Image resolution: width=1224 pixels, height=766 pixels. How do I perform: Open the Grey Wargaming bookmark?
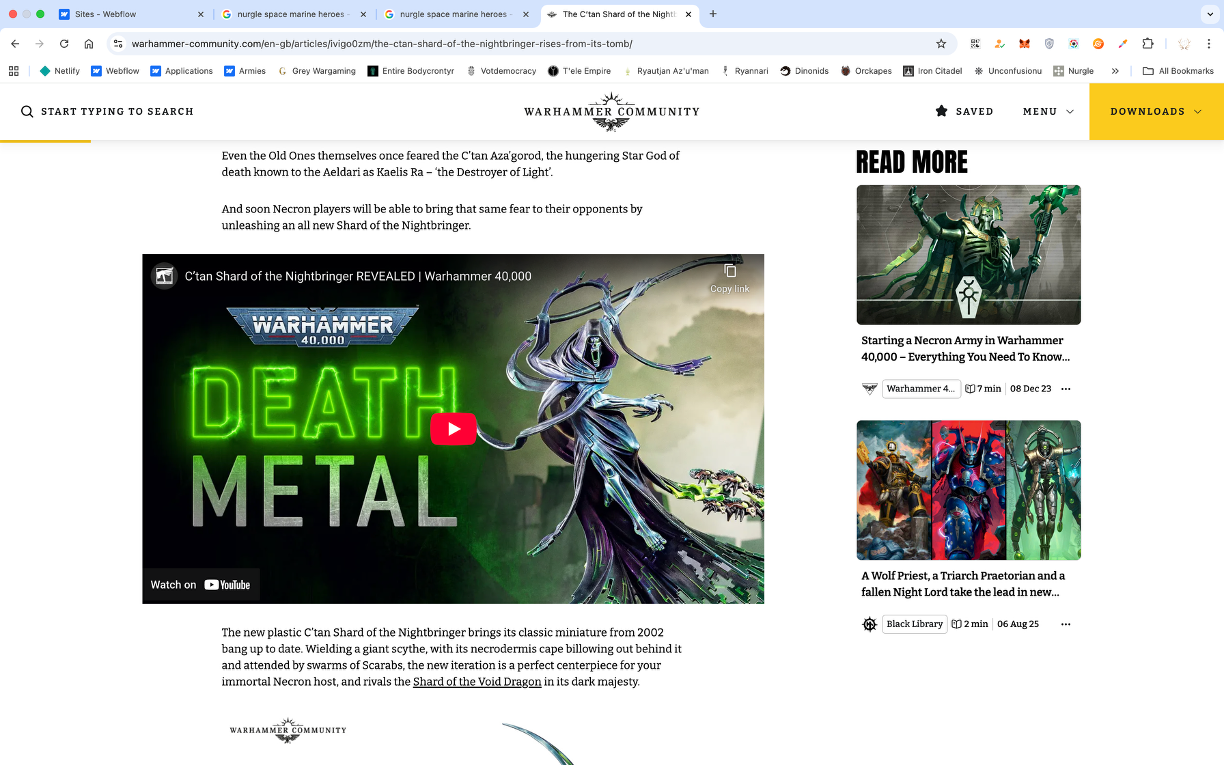pos(317,71)
